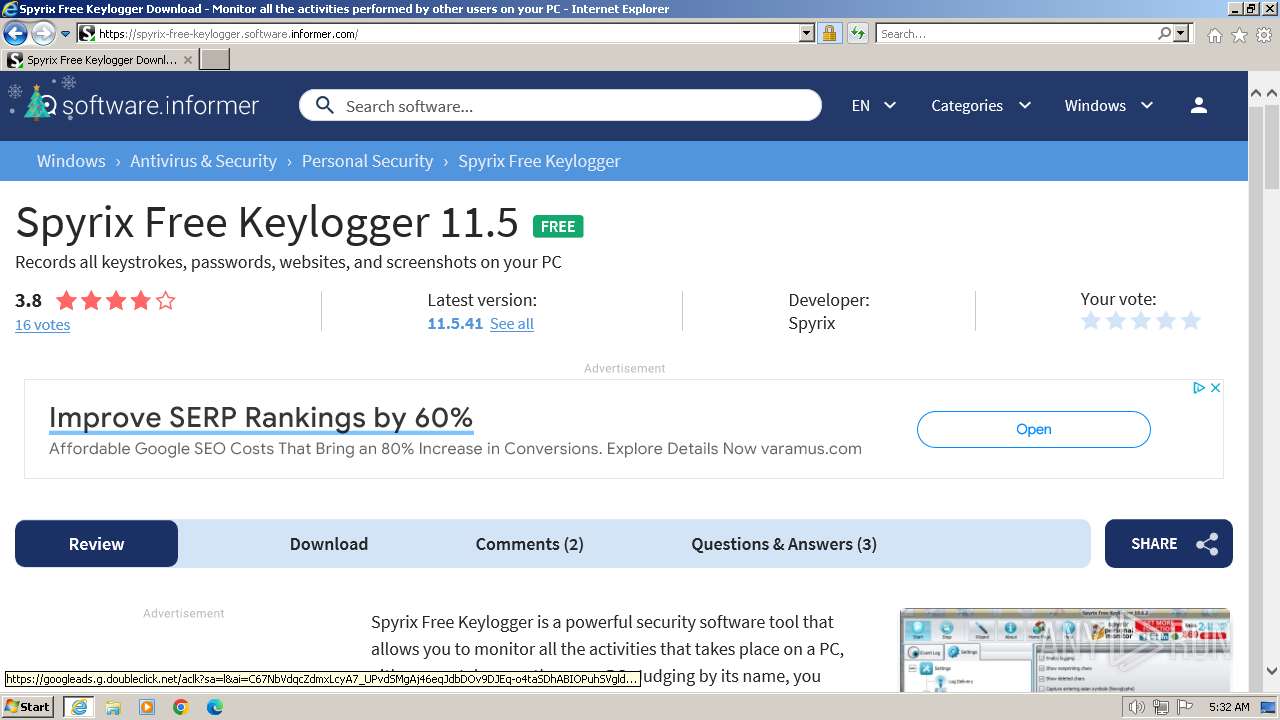Expand the Categories menu
Image resolution: width=1280 pixels, height=720 pixels.
(x=980, y=105)
